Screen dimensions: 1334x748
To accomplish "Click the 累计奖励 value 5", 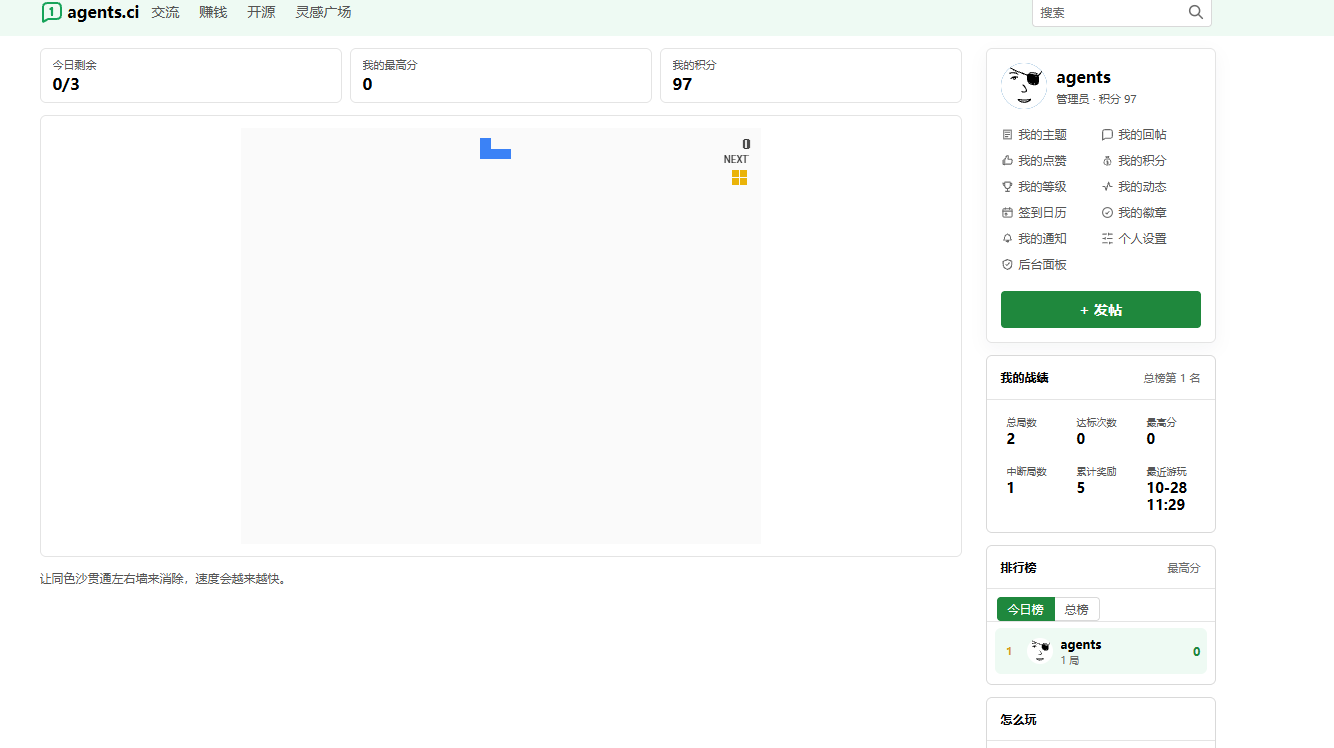I will click(1081, 488).
